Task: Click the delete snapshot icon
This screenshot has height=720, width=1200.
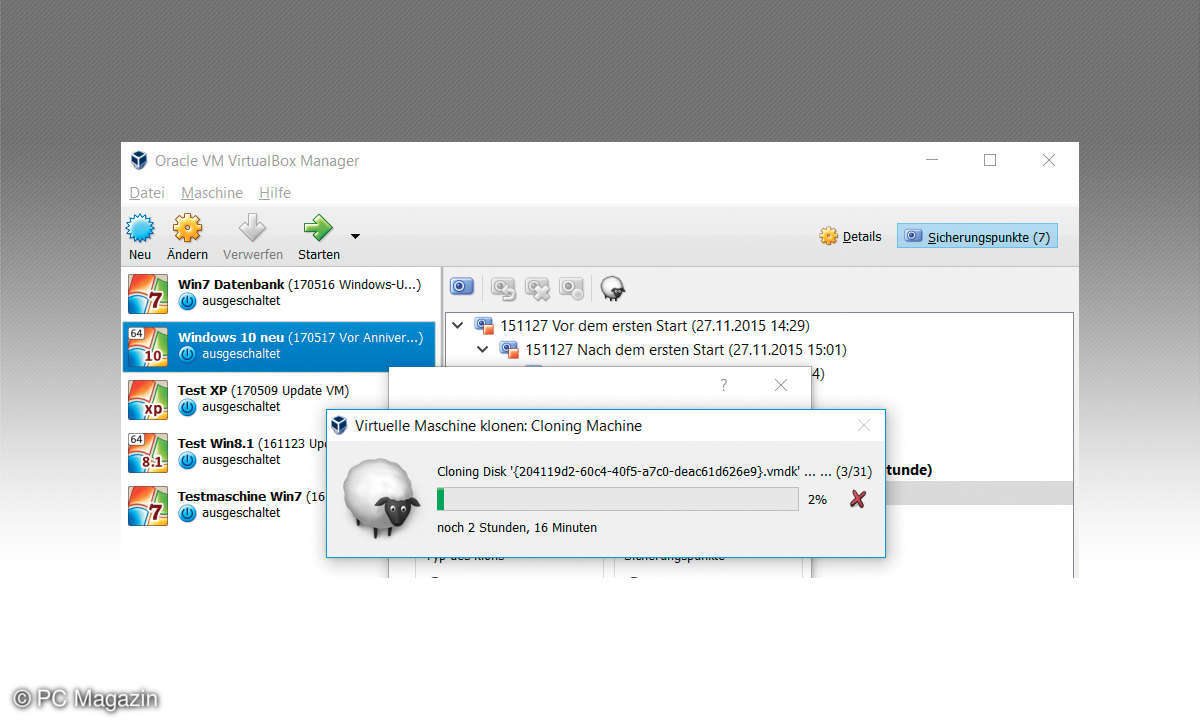Action: click(538, 289)
